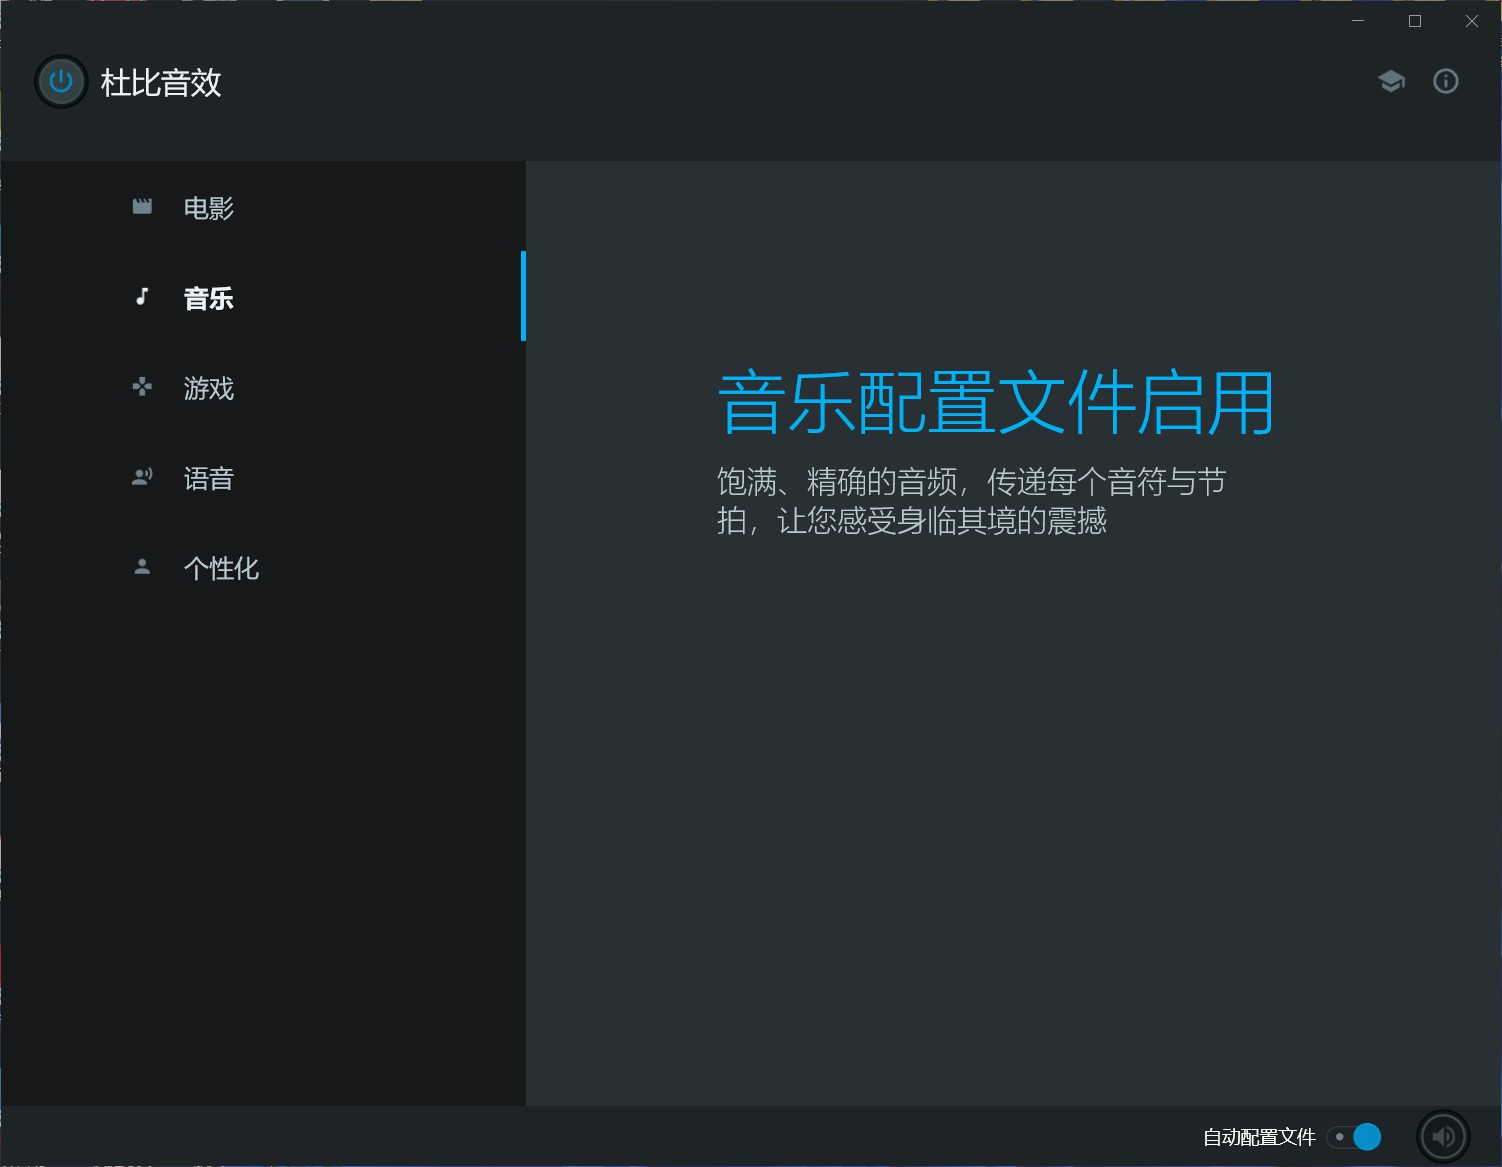Click the music note icon
Image resolution: width=1502 pixels, height=1167 pixels.
point(142,296)
